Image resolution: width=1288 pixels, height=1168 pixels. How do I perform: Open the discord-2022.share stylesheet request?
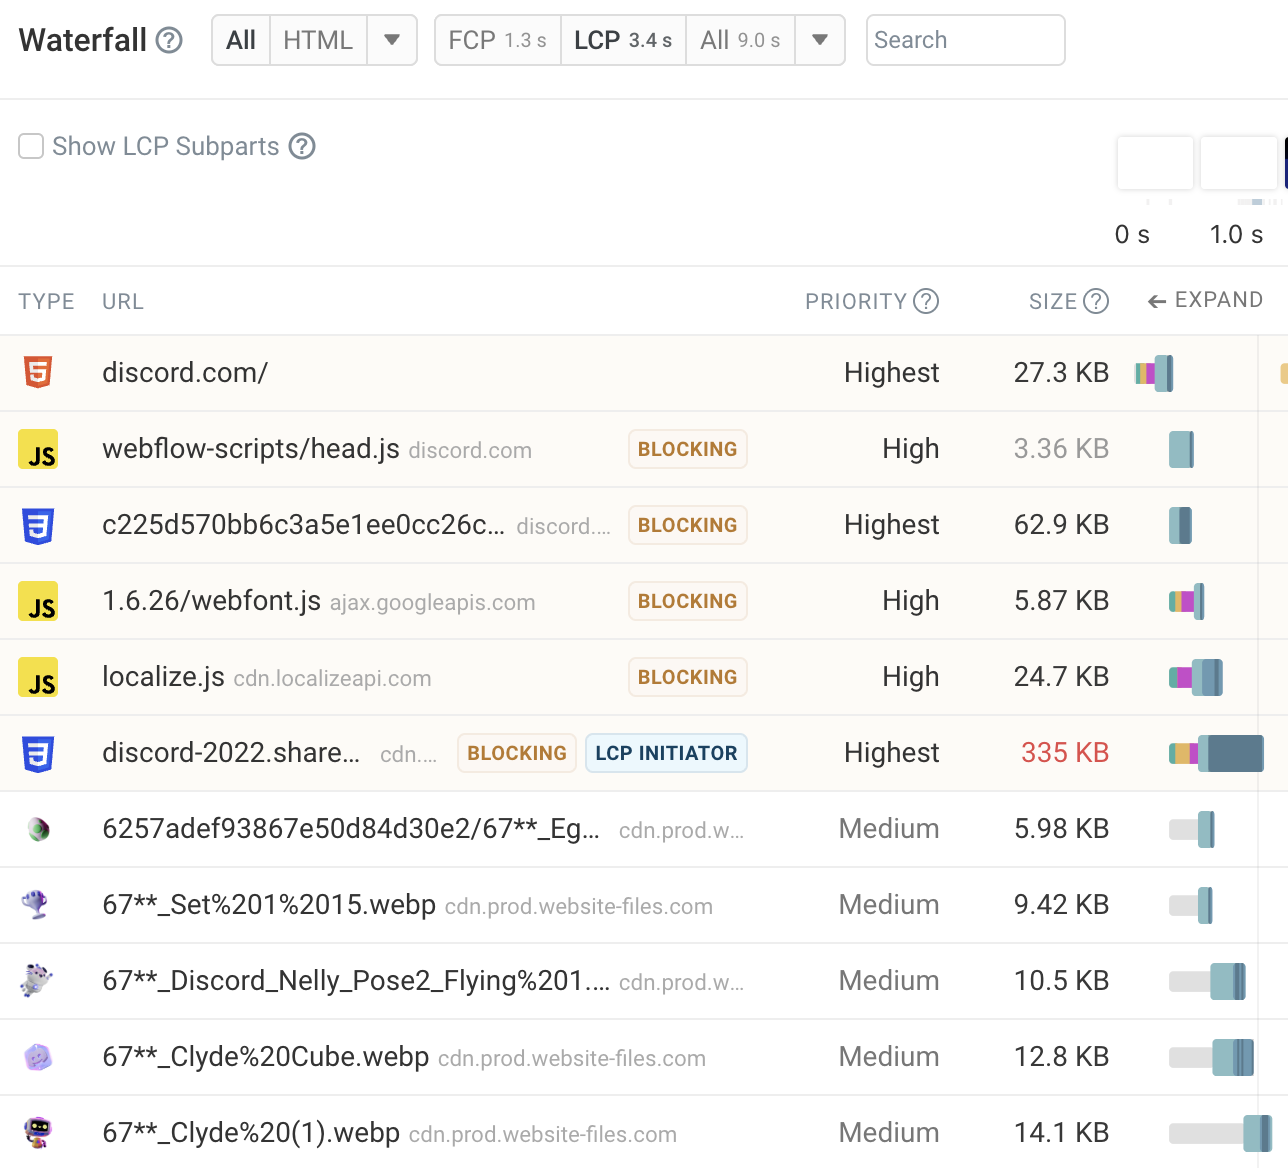pyautogui.click(x=644, y=753)
